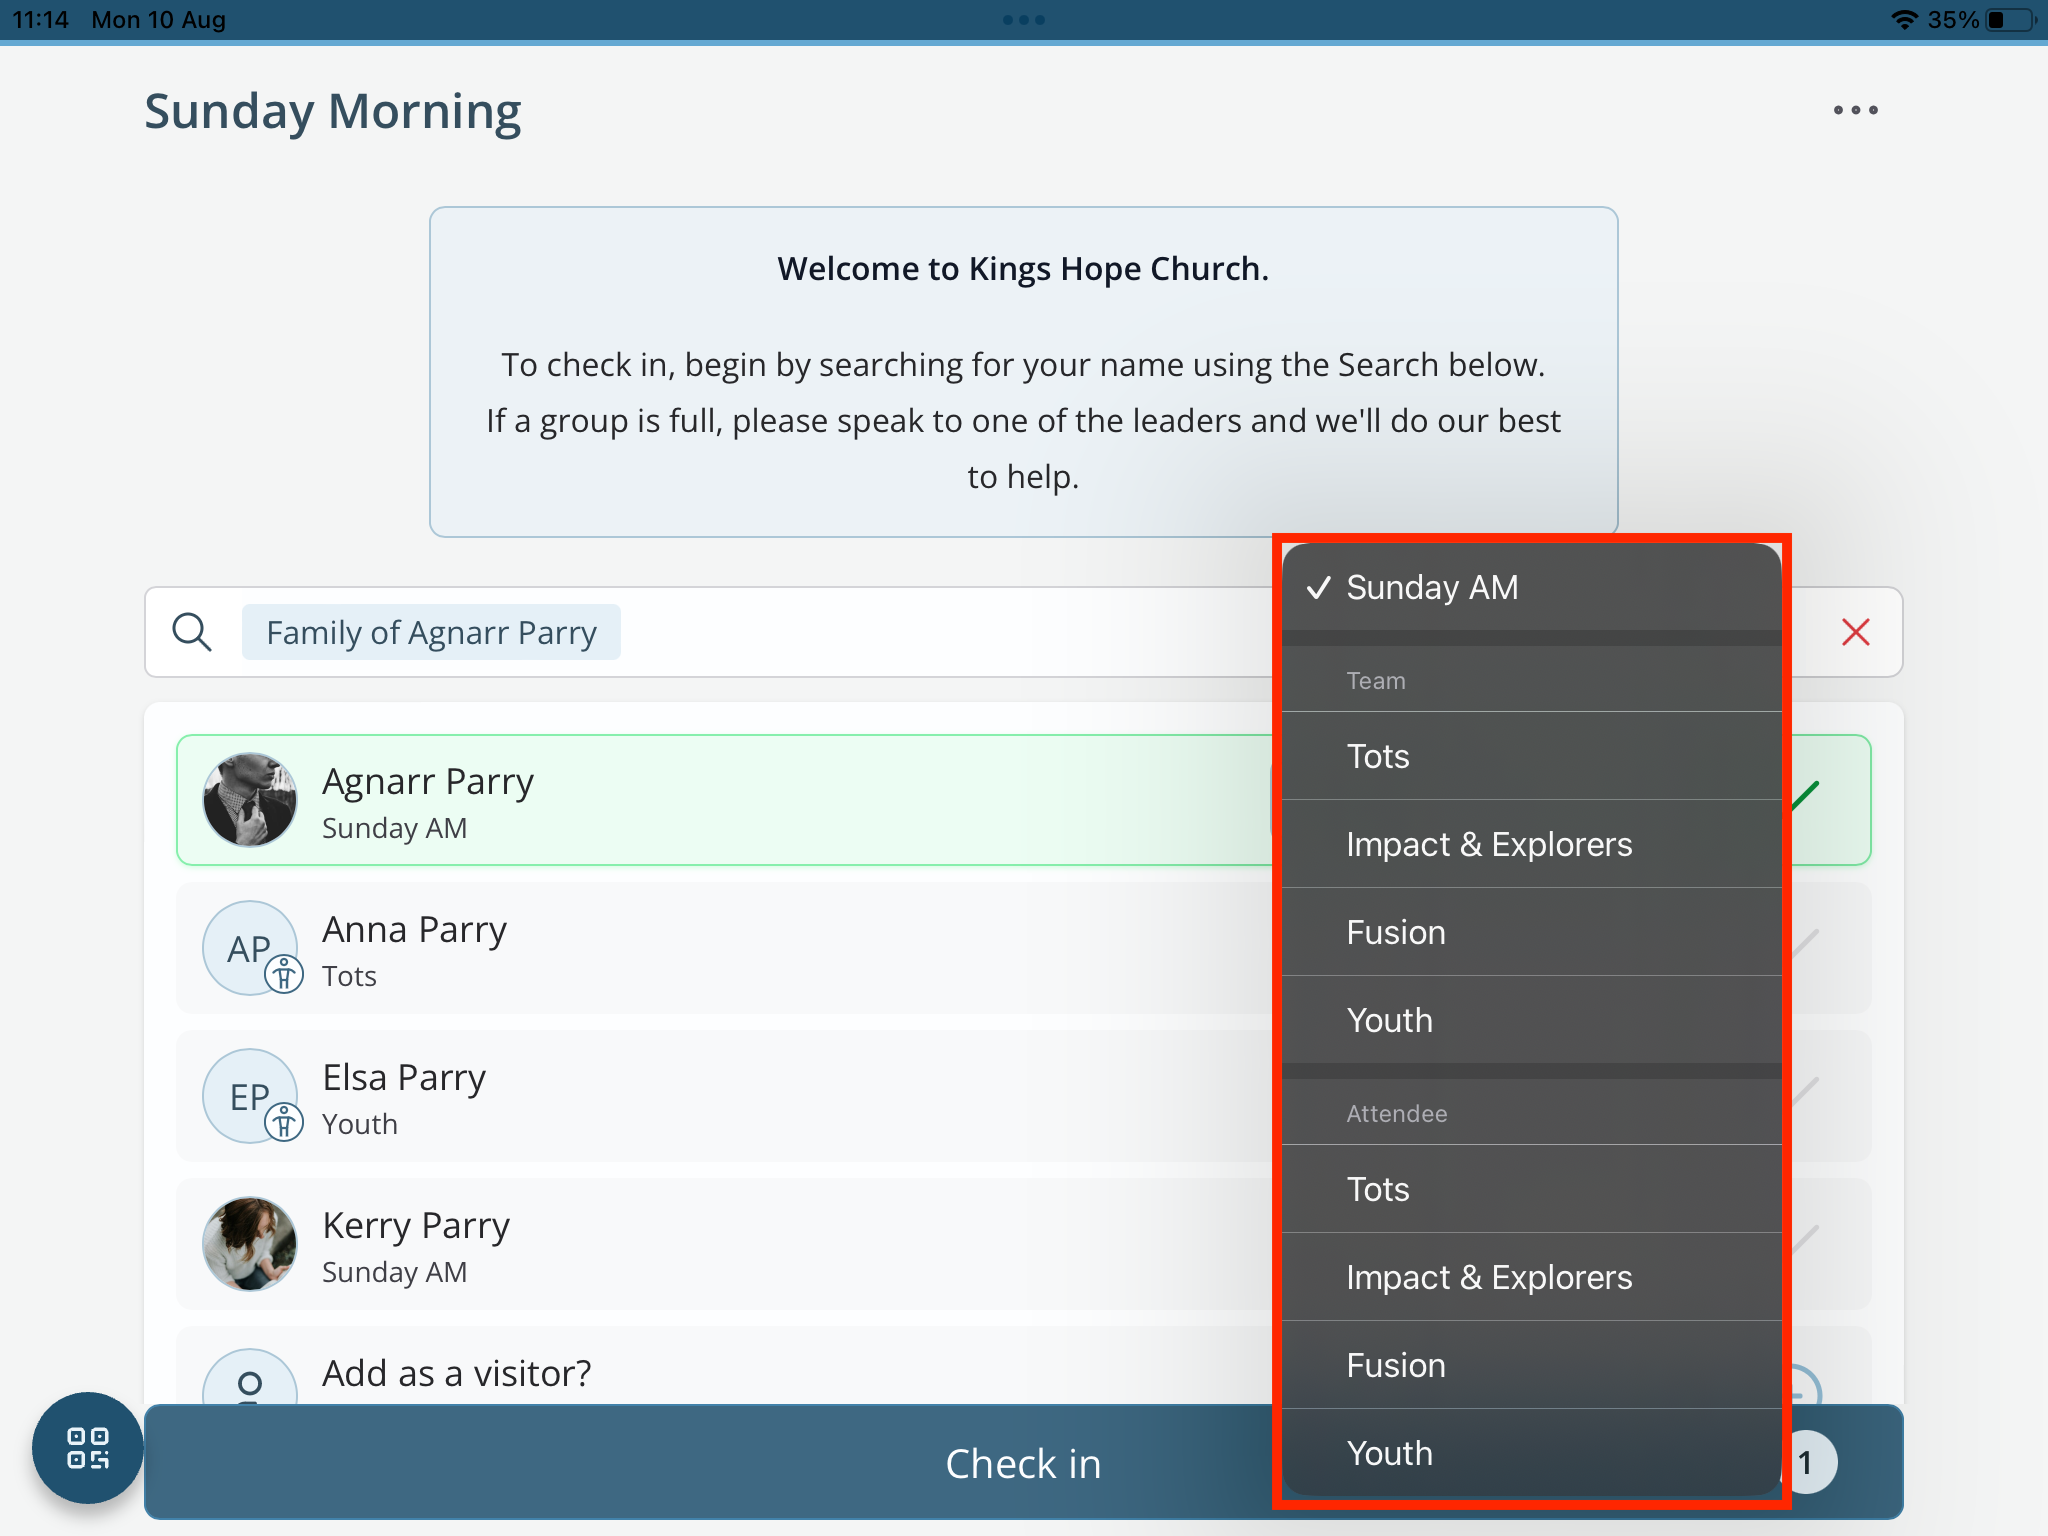
Task: Tap the multitasking three dots at top
Action: [1024, 20]
